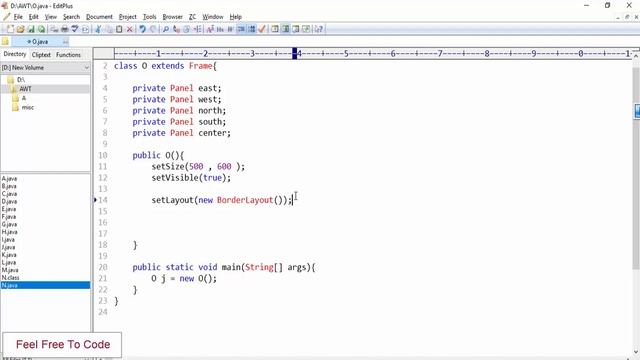
Task: Select D.java in the file list
Action: coord(9,202)
